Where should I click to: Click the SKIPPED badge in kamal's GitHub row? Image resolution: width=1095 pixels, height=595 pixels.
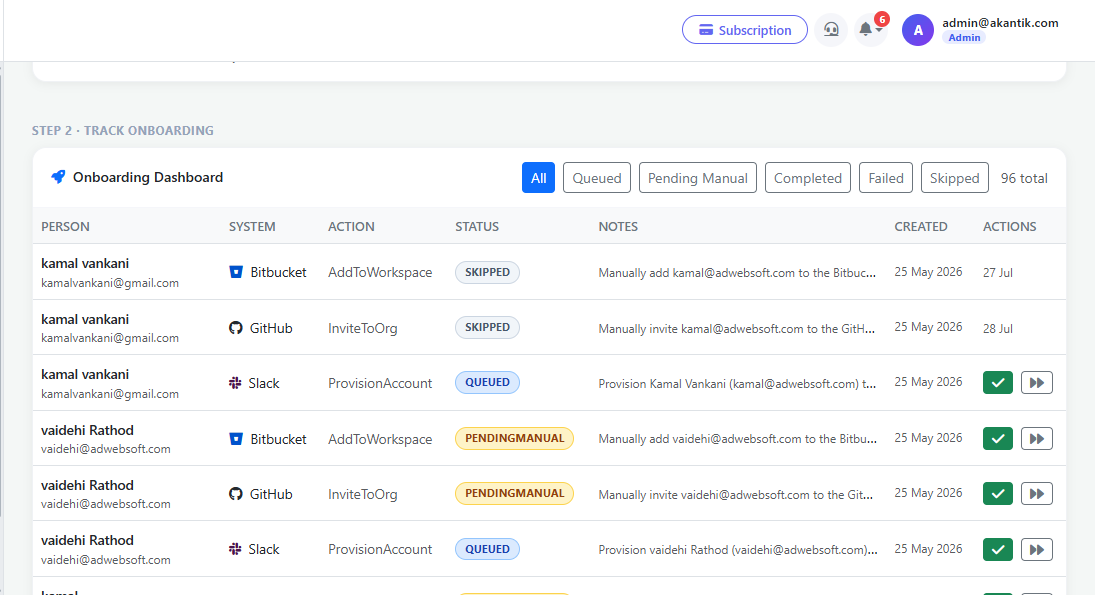click(x=487, y=328)
